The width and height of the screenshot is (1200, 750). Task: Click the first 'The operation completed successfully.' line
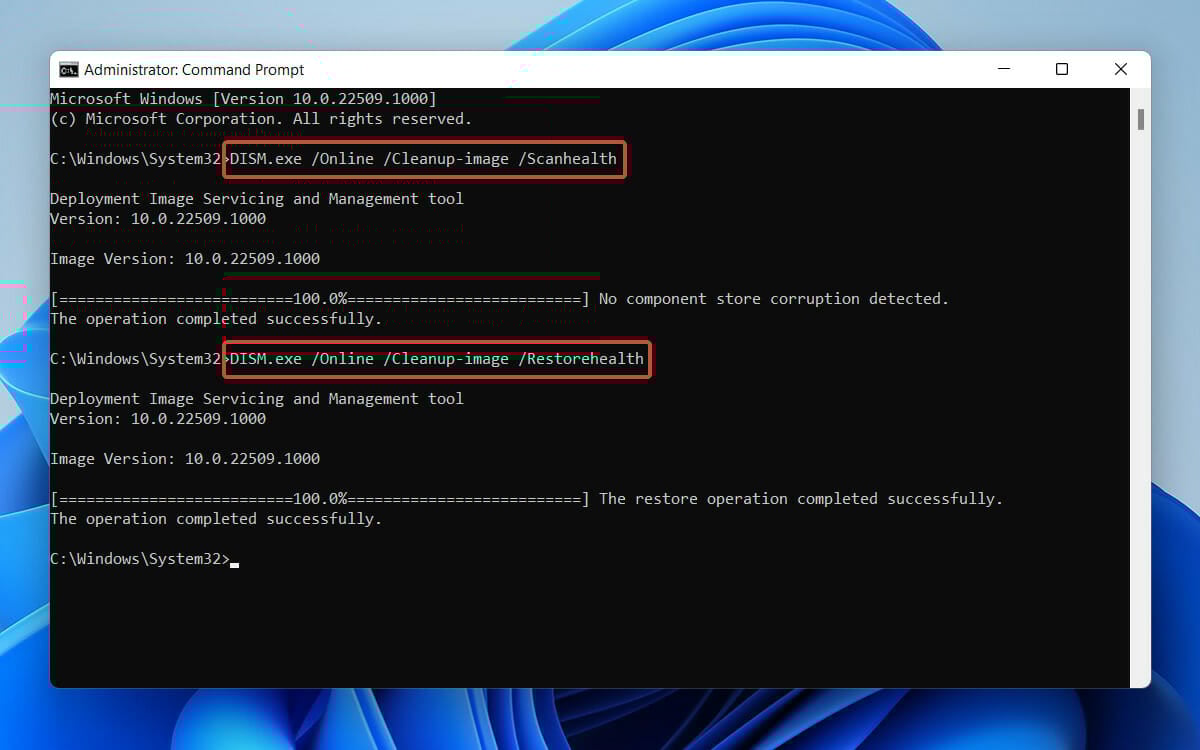click(216, 319)
